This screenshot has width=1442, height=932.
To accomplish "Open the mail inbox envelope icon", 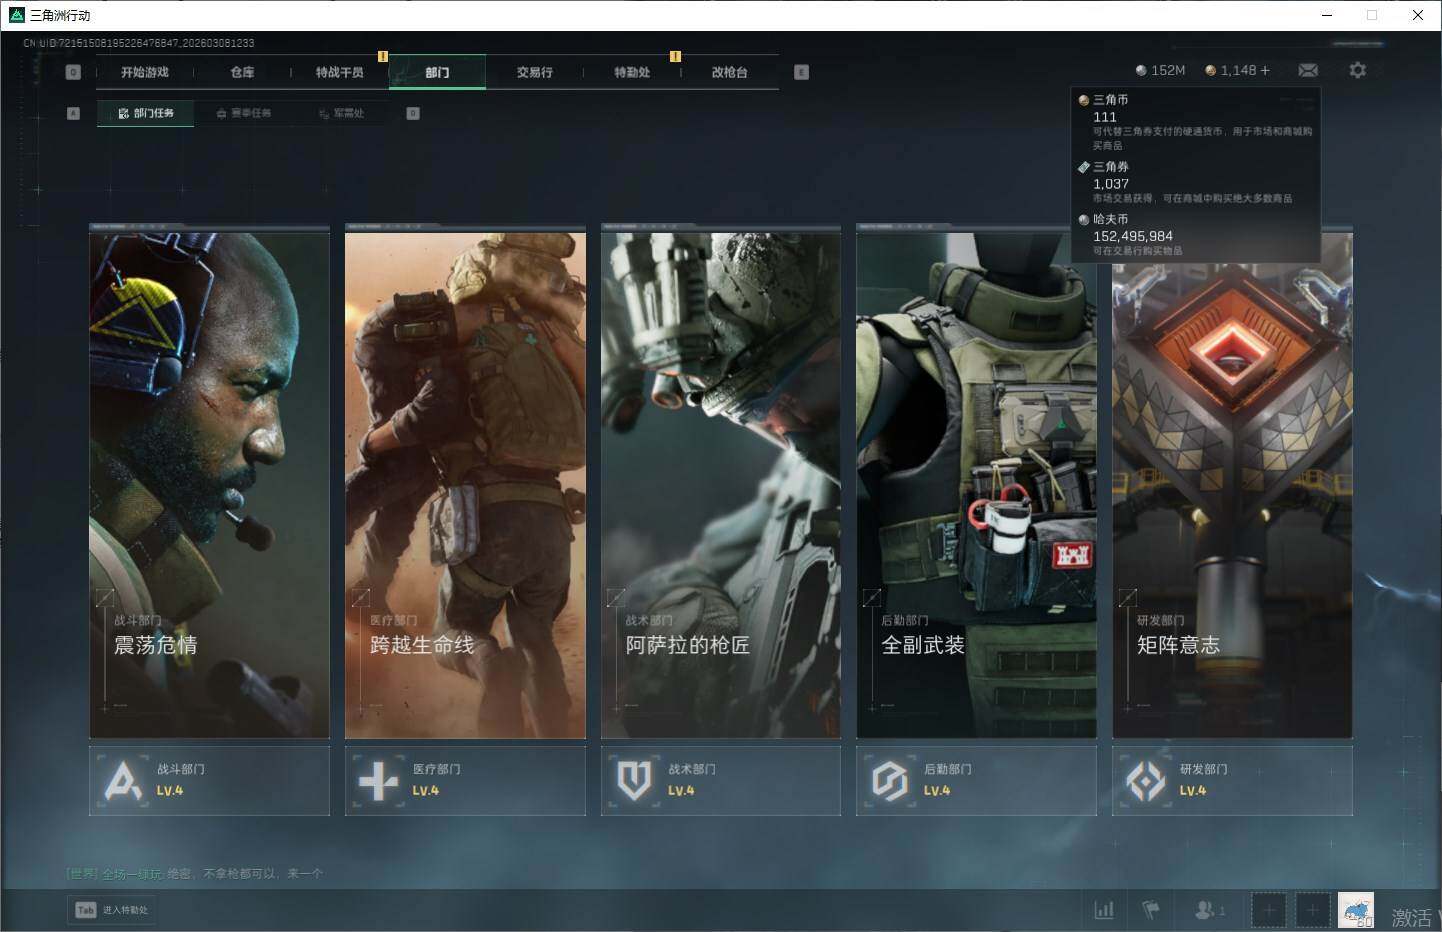I will 1307,70.
